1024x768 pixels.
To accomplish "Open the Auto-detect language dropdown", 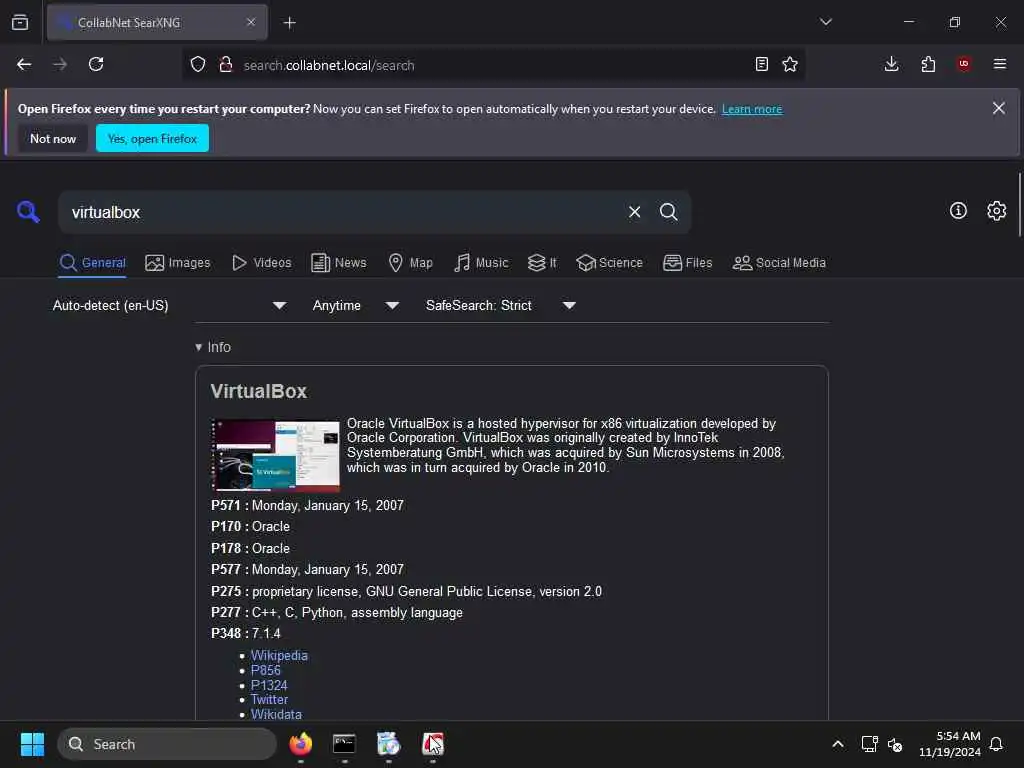I will tap(169, 306).
